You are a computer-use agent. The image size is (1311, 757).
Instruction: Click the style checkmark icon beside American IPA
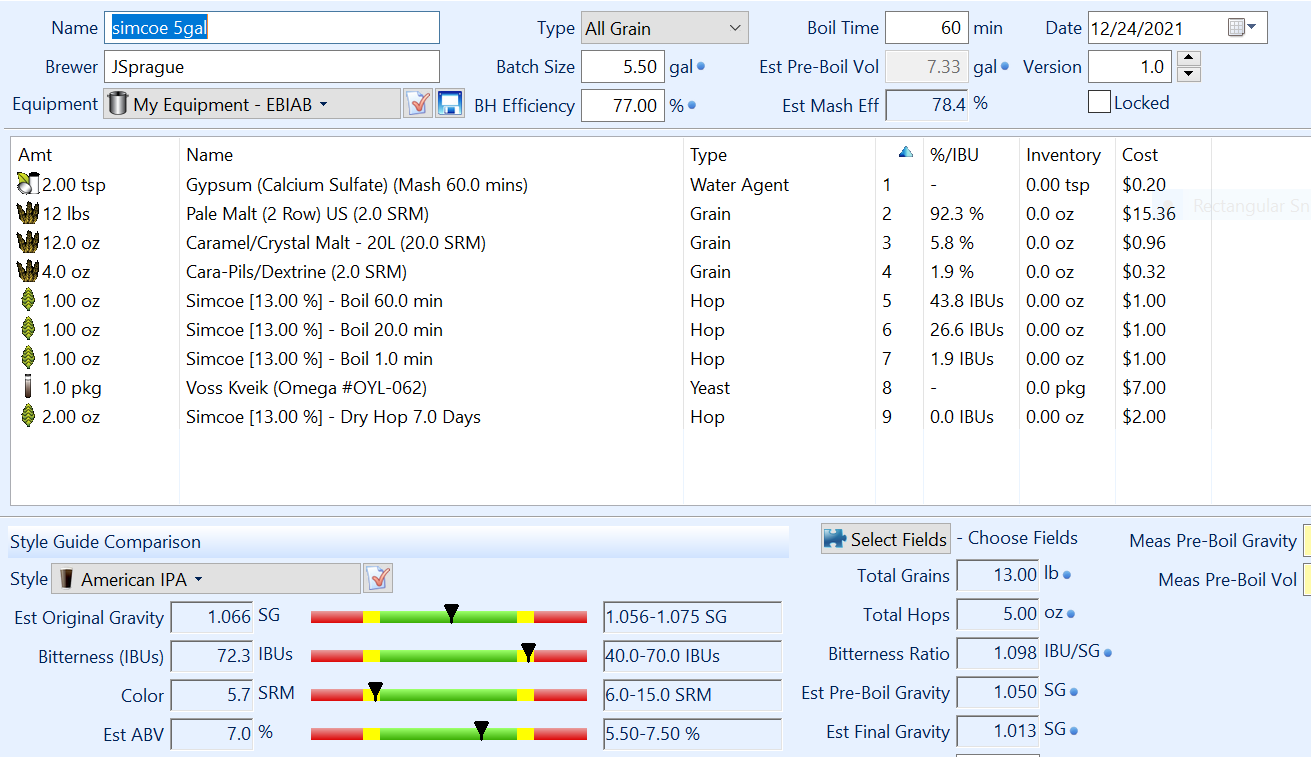(379, 578)
